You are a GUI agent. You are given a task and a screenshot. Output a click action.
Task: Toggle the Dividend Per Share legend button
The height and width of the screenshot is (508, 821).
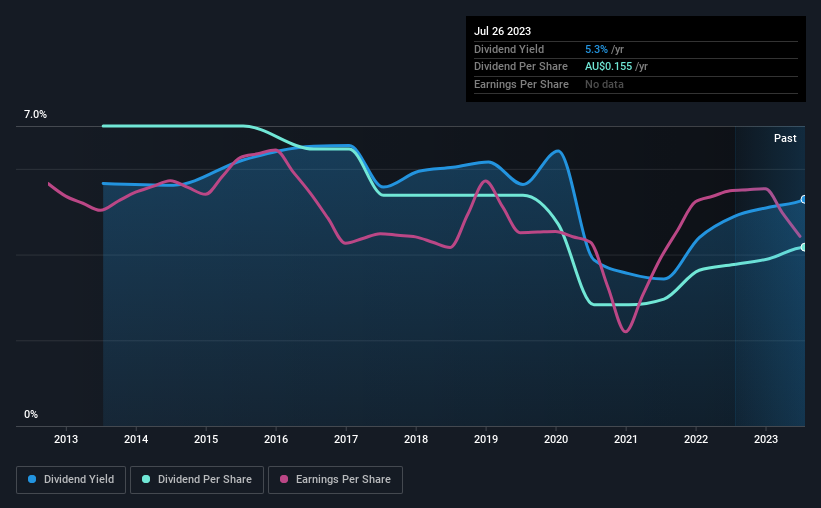pos(197,480)
